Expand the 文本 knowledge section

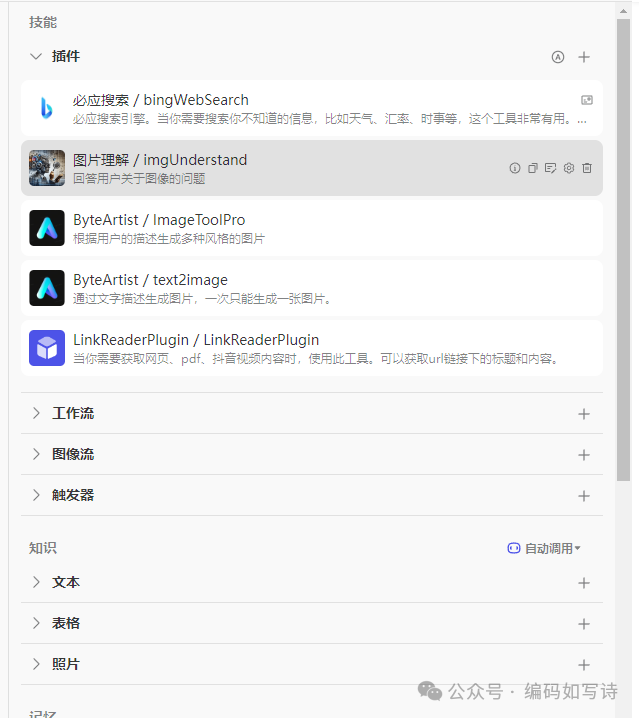[36, 582]
